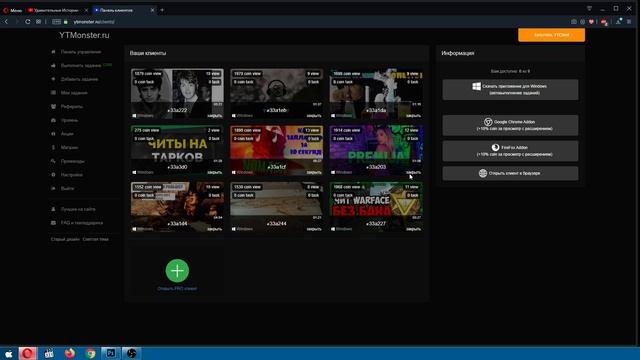Click 'Выйти' to log out
640x360 pixels.
click(67, 189)
